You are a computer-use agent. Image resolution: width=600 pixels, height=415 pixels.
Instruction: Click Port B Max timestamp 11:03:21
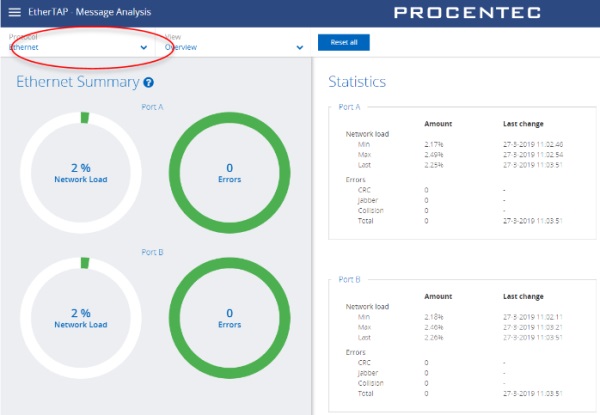click(533, 327)
